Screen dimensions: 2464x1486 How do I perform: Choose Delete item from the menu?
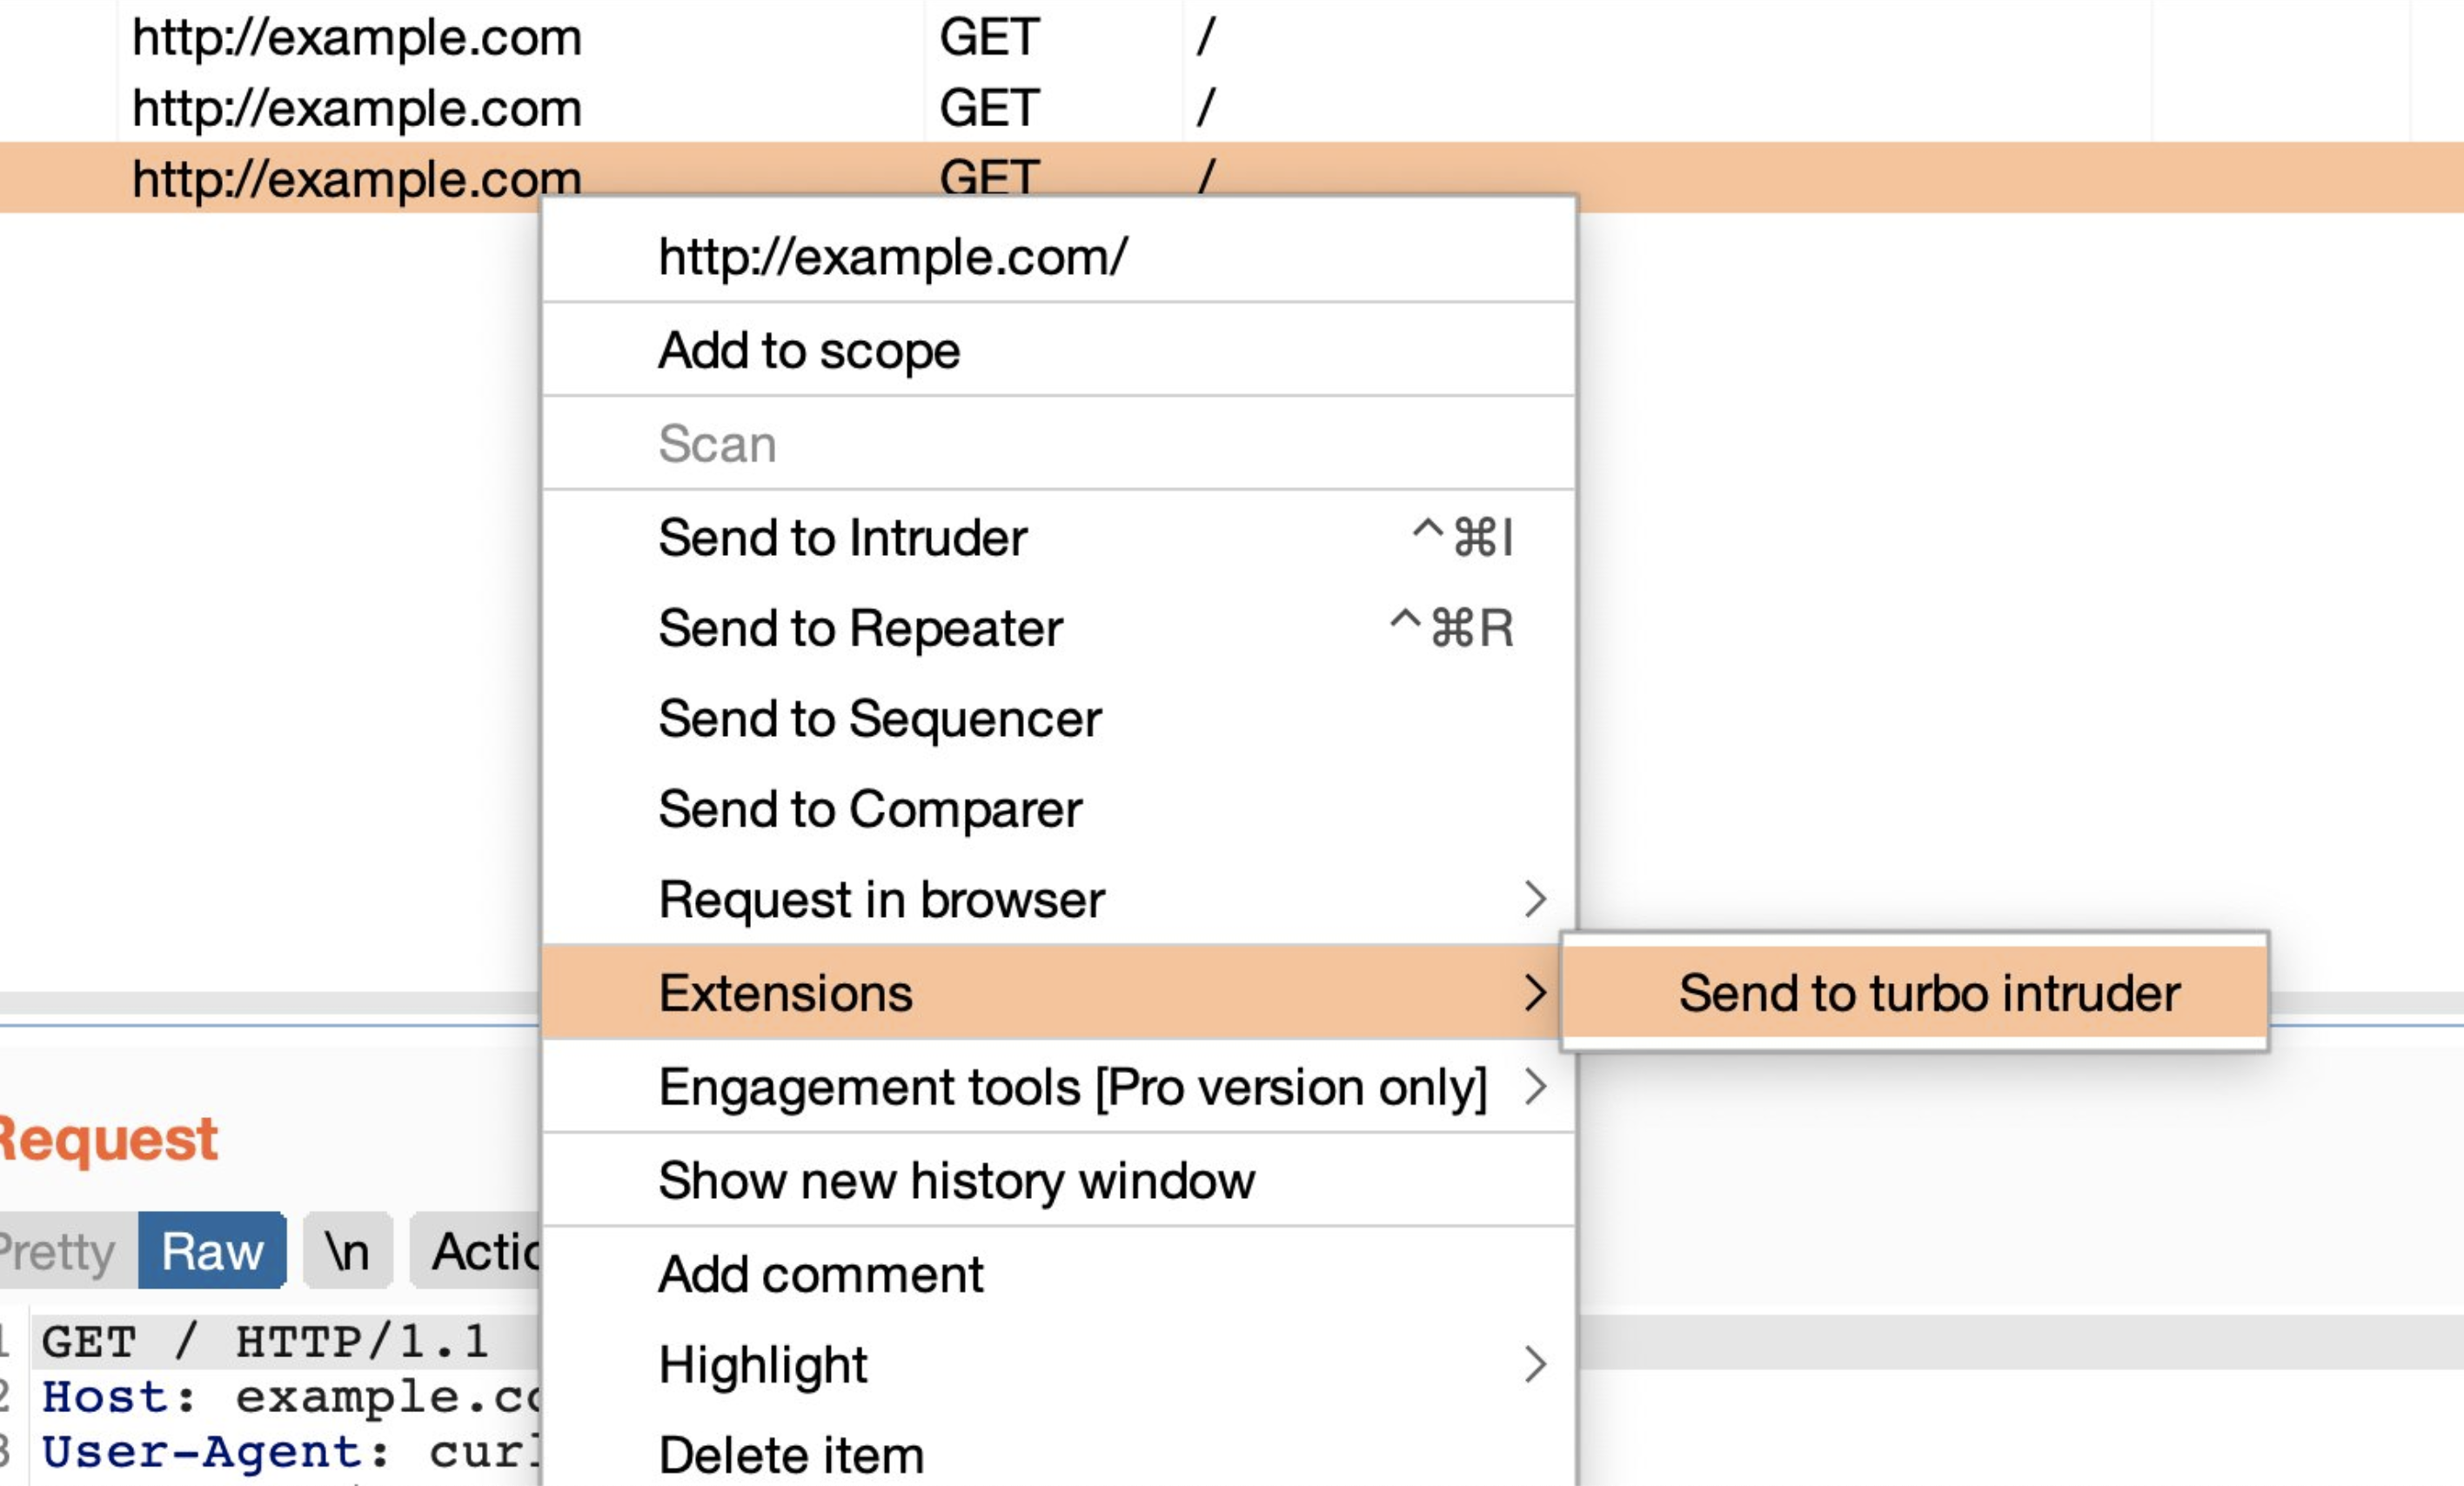(x=791, y=1455)
